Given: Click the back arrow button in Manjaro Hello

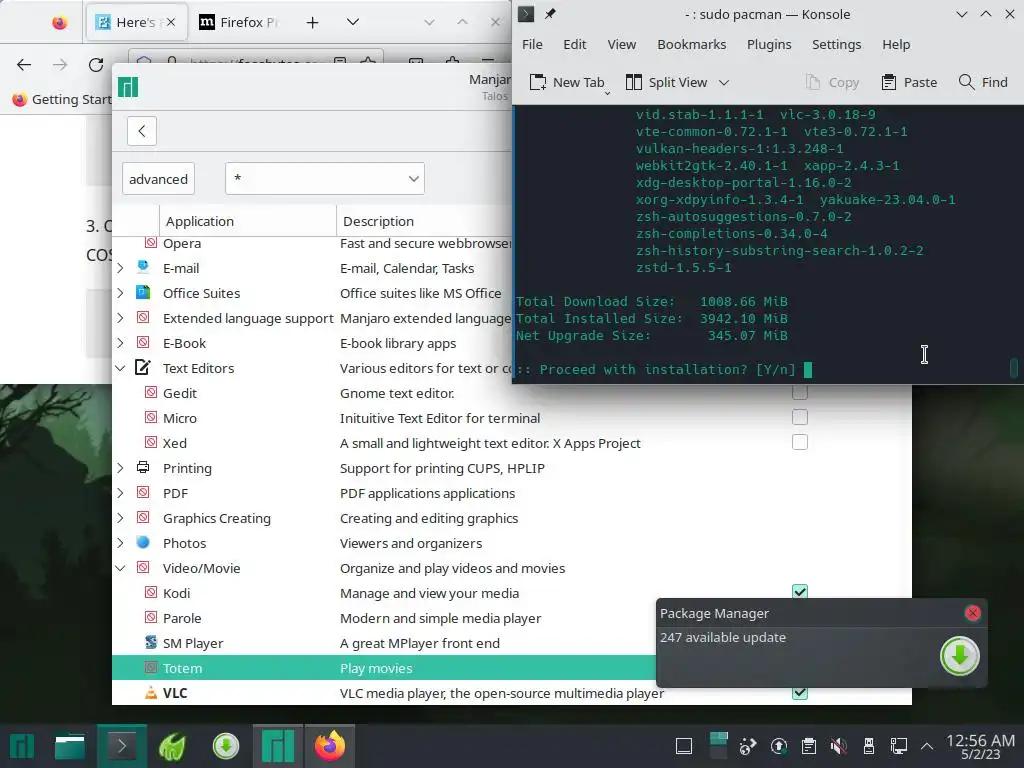Looking at the screenshot, I should pyautogui.click(x=142, y=131).
